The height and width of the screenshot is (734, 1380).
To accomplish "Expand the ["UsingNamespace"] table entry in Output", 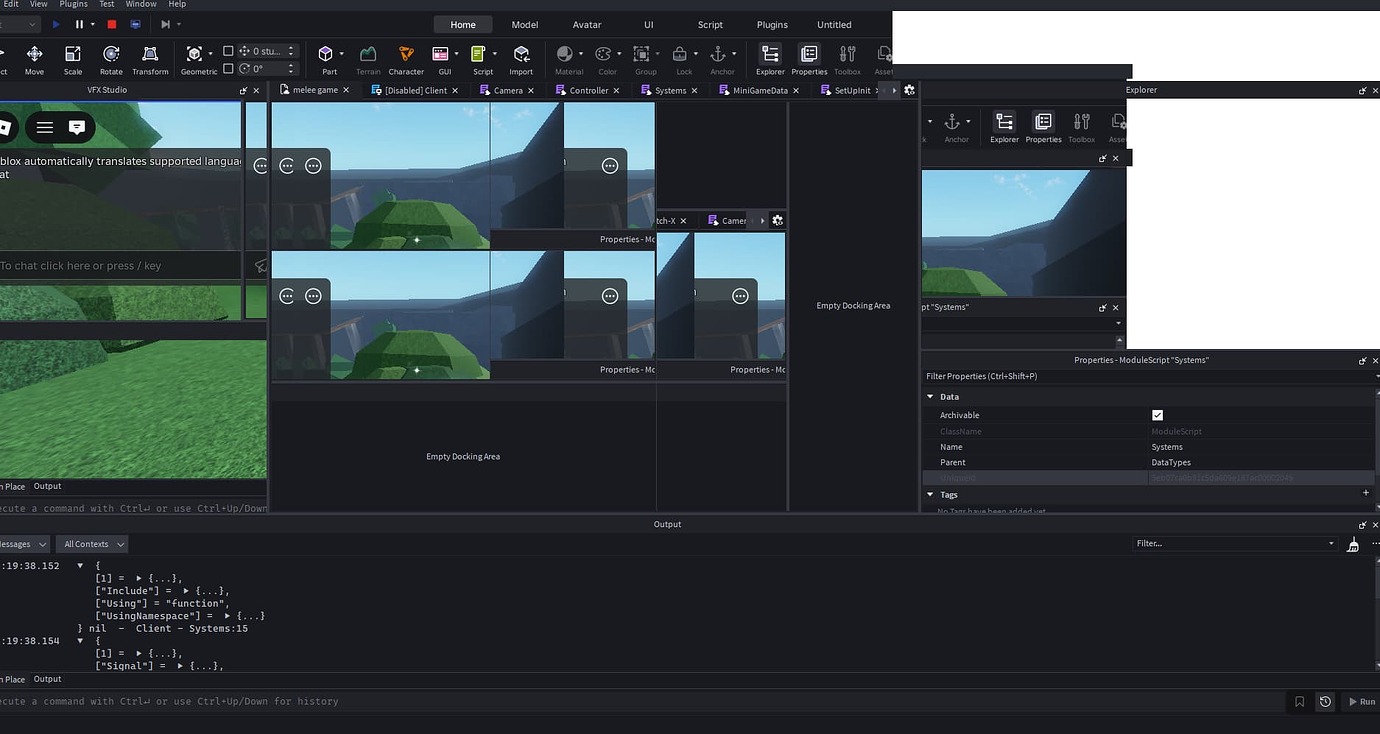I will tap(228, 616).
